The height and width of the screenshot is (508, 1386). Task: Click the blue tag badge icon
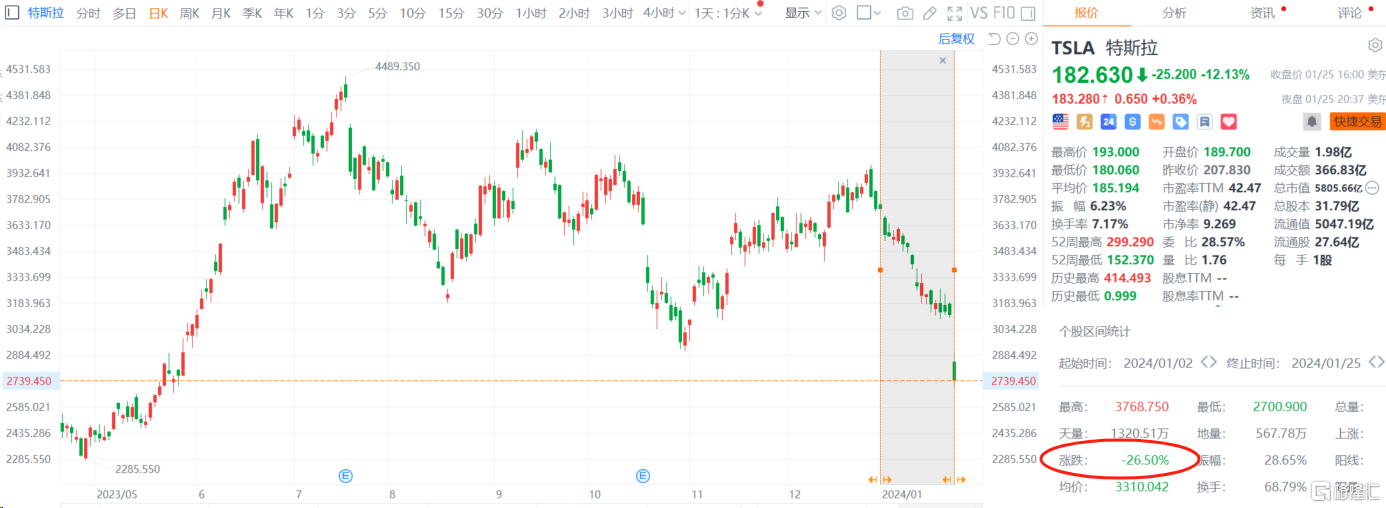click(1180, 121)
